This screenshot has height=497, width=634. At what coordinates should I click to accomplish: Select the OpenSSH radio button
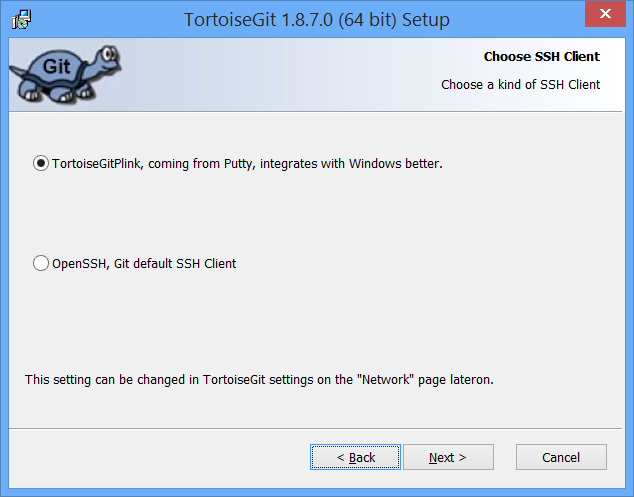click(x=41, y=263)
